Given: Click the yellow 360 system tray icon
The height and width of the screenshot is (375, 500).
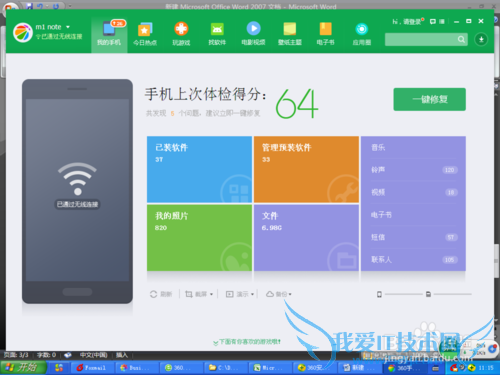Looking at the screenshot, I should pos(471,368).
